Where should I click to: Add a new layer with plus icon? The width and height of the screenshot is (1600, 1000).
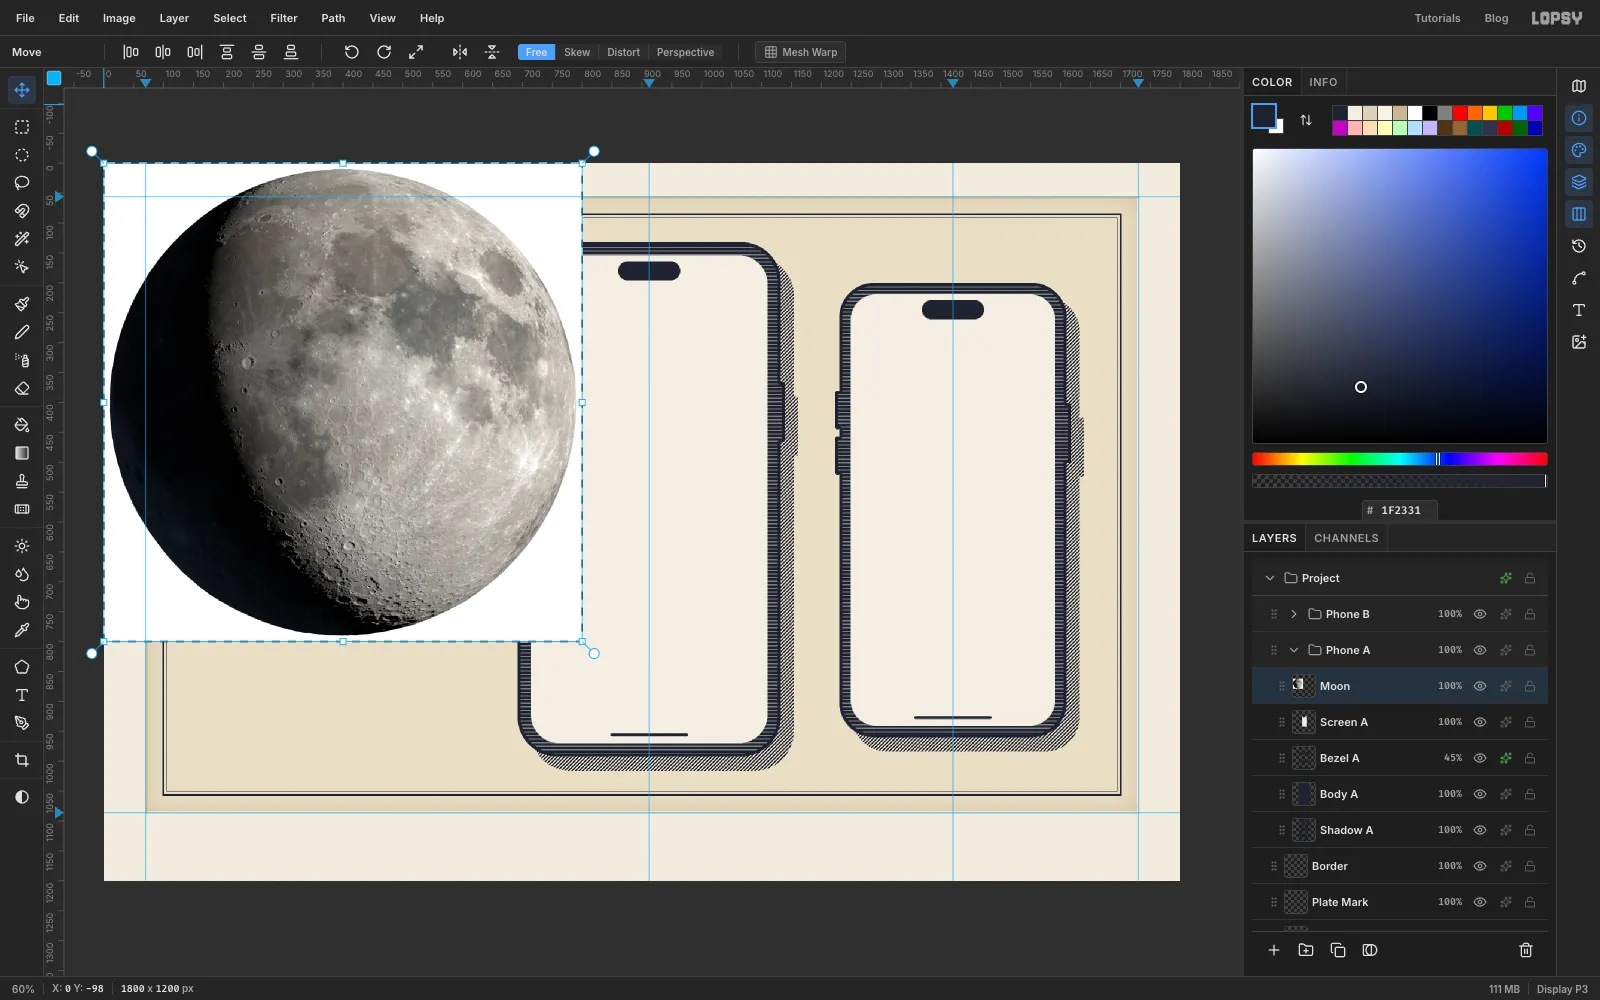pyautogui.click(x=1274, y=950)
